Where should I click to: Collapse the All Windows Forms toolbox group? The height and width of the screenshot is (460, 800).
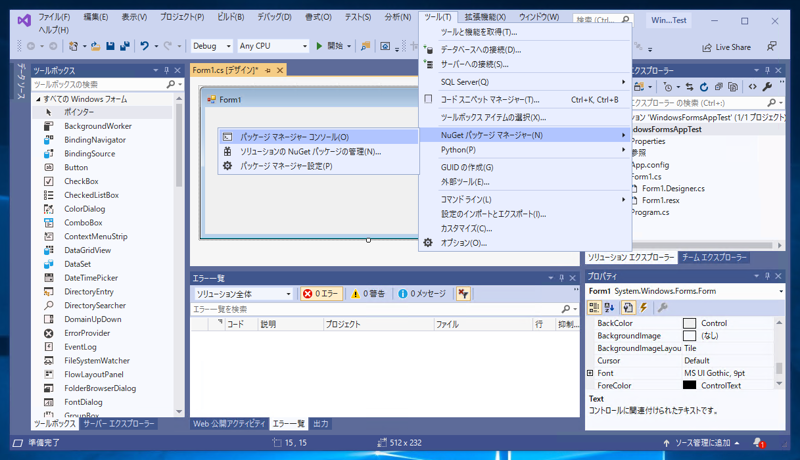38,99
